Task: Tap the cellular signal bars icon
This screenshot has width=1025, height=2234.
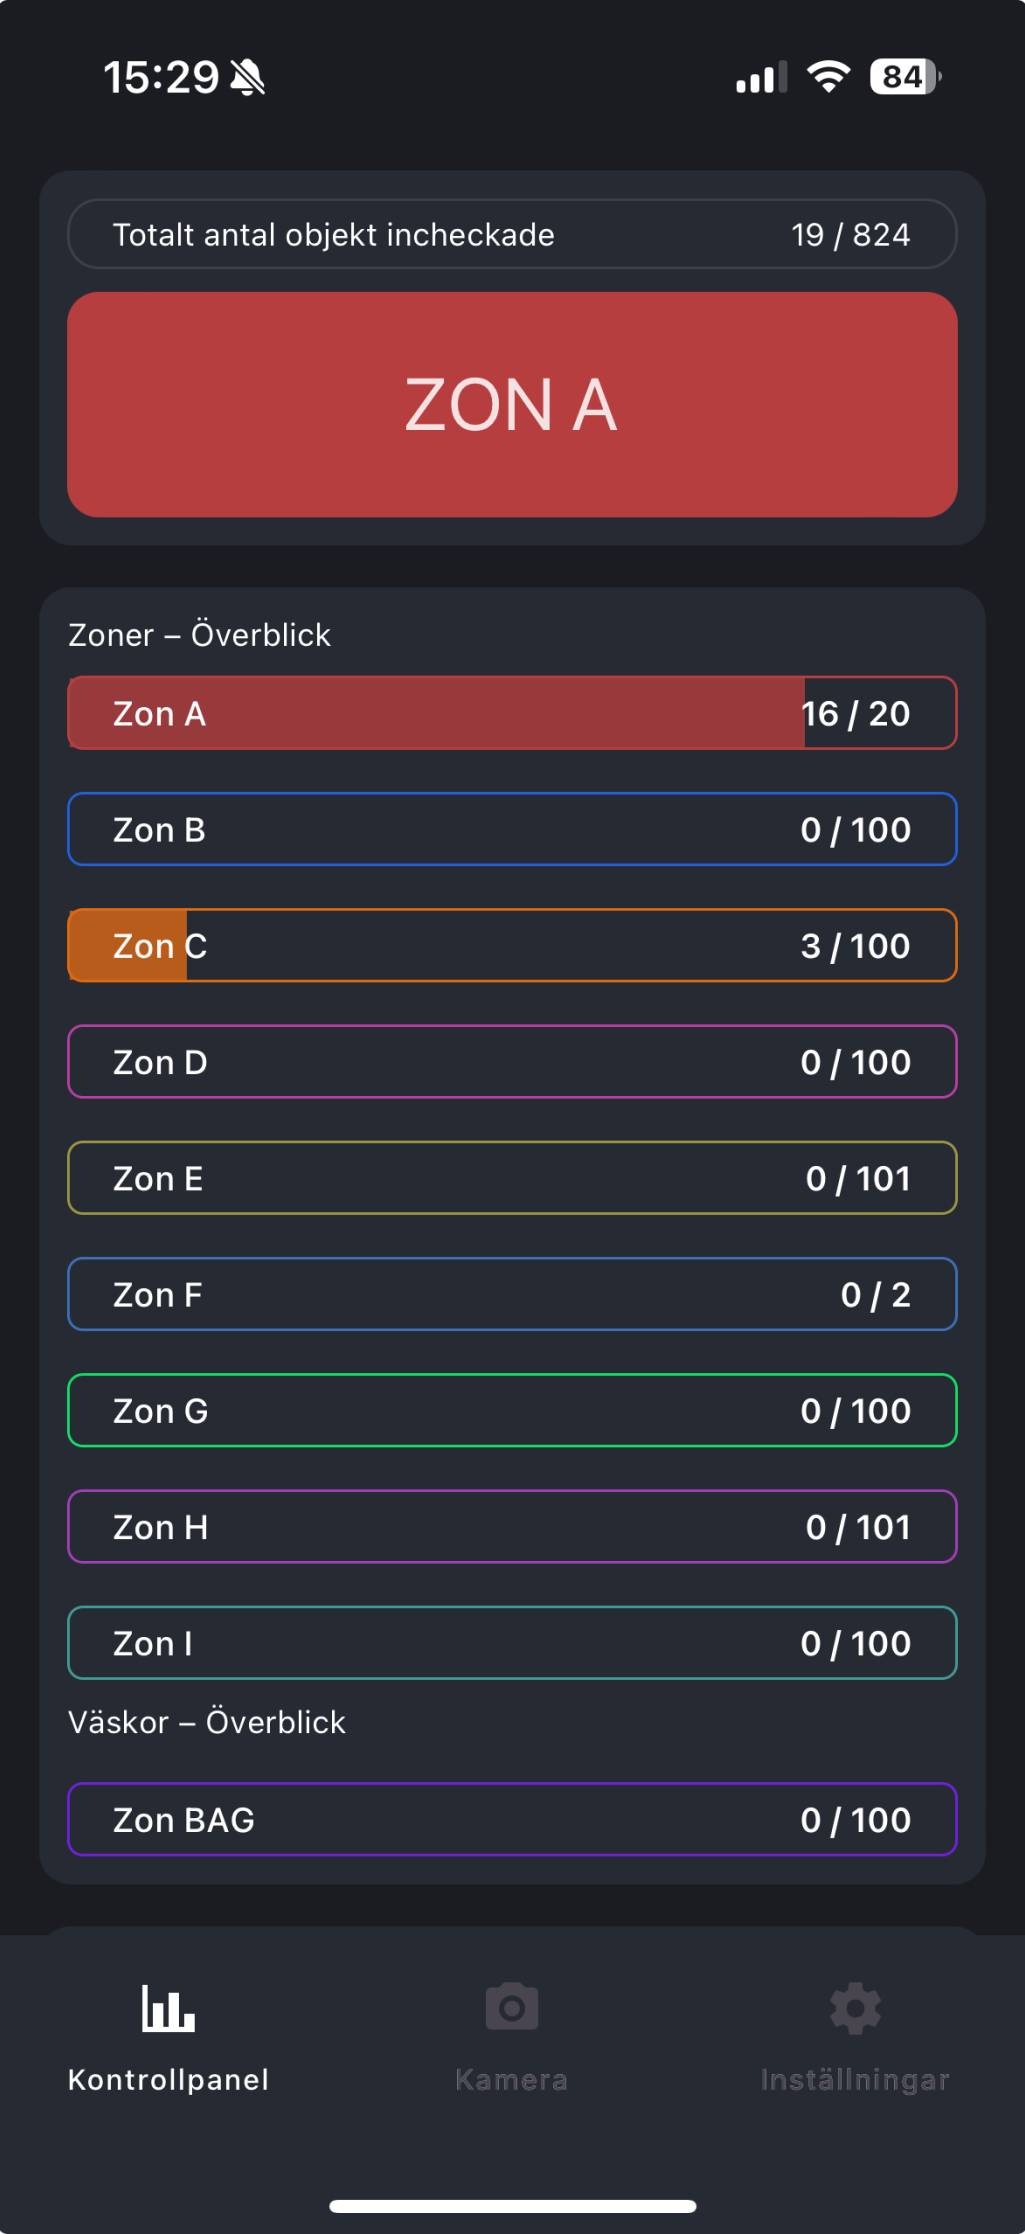Action: 761,78
